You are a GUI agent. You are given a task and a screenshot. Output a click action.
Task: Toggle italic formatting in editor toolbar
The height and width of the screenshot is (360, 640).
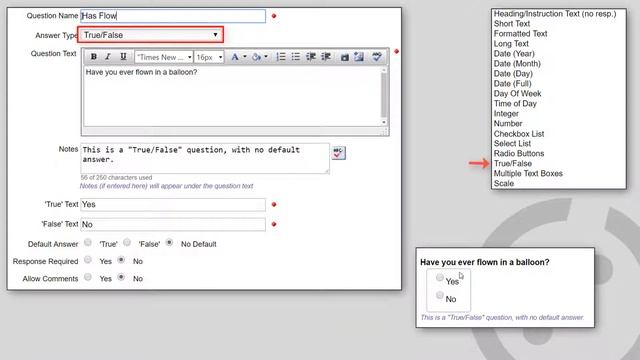pyautogui.click(x=108, y=57)
